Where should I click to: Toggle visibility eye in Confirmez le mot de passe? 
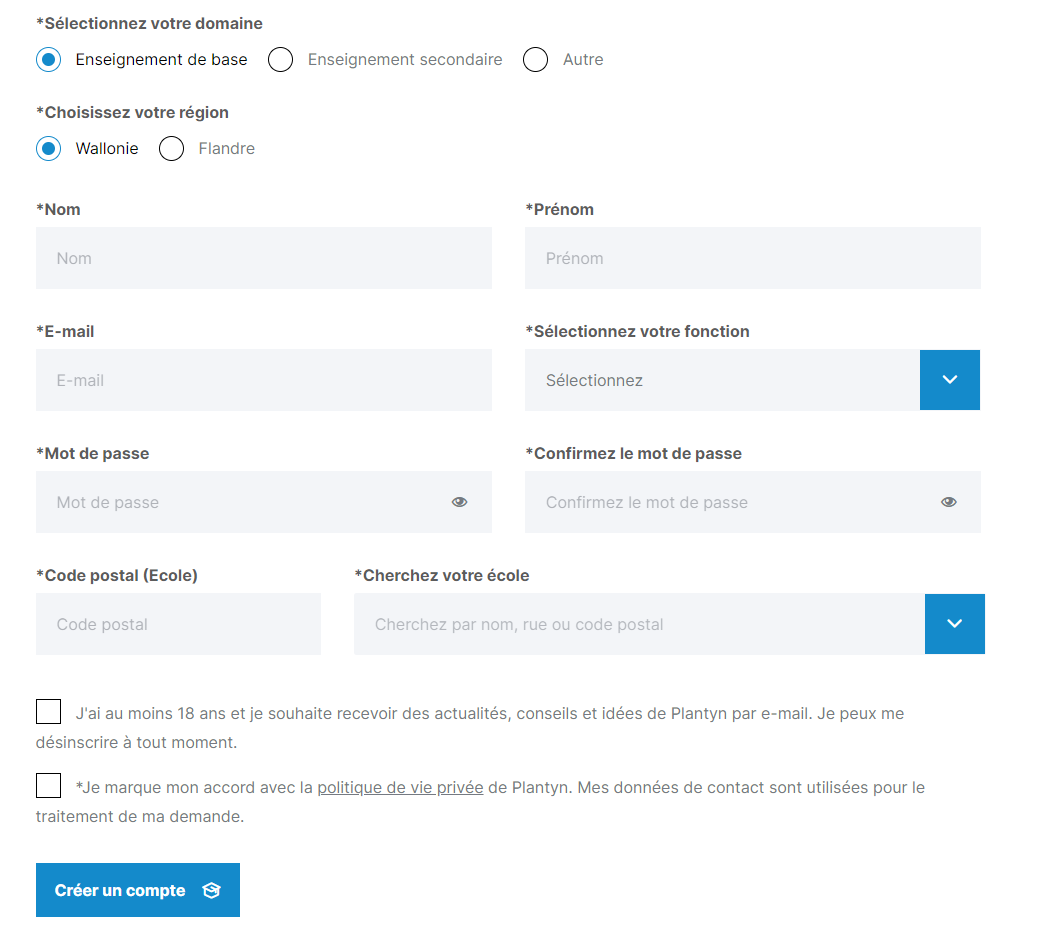coord(949,502)
